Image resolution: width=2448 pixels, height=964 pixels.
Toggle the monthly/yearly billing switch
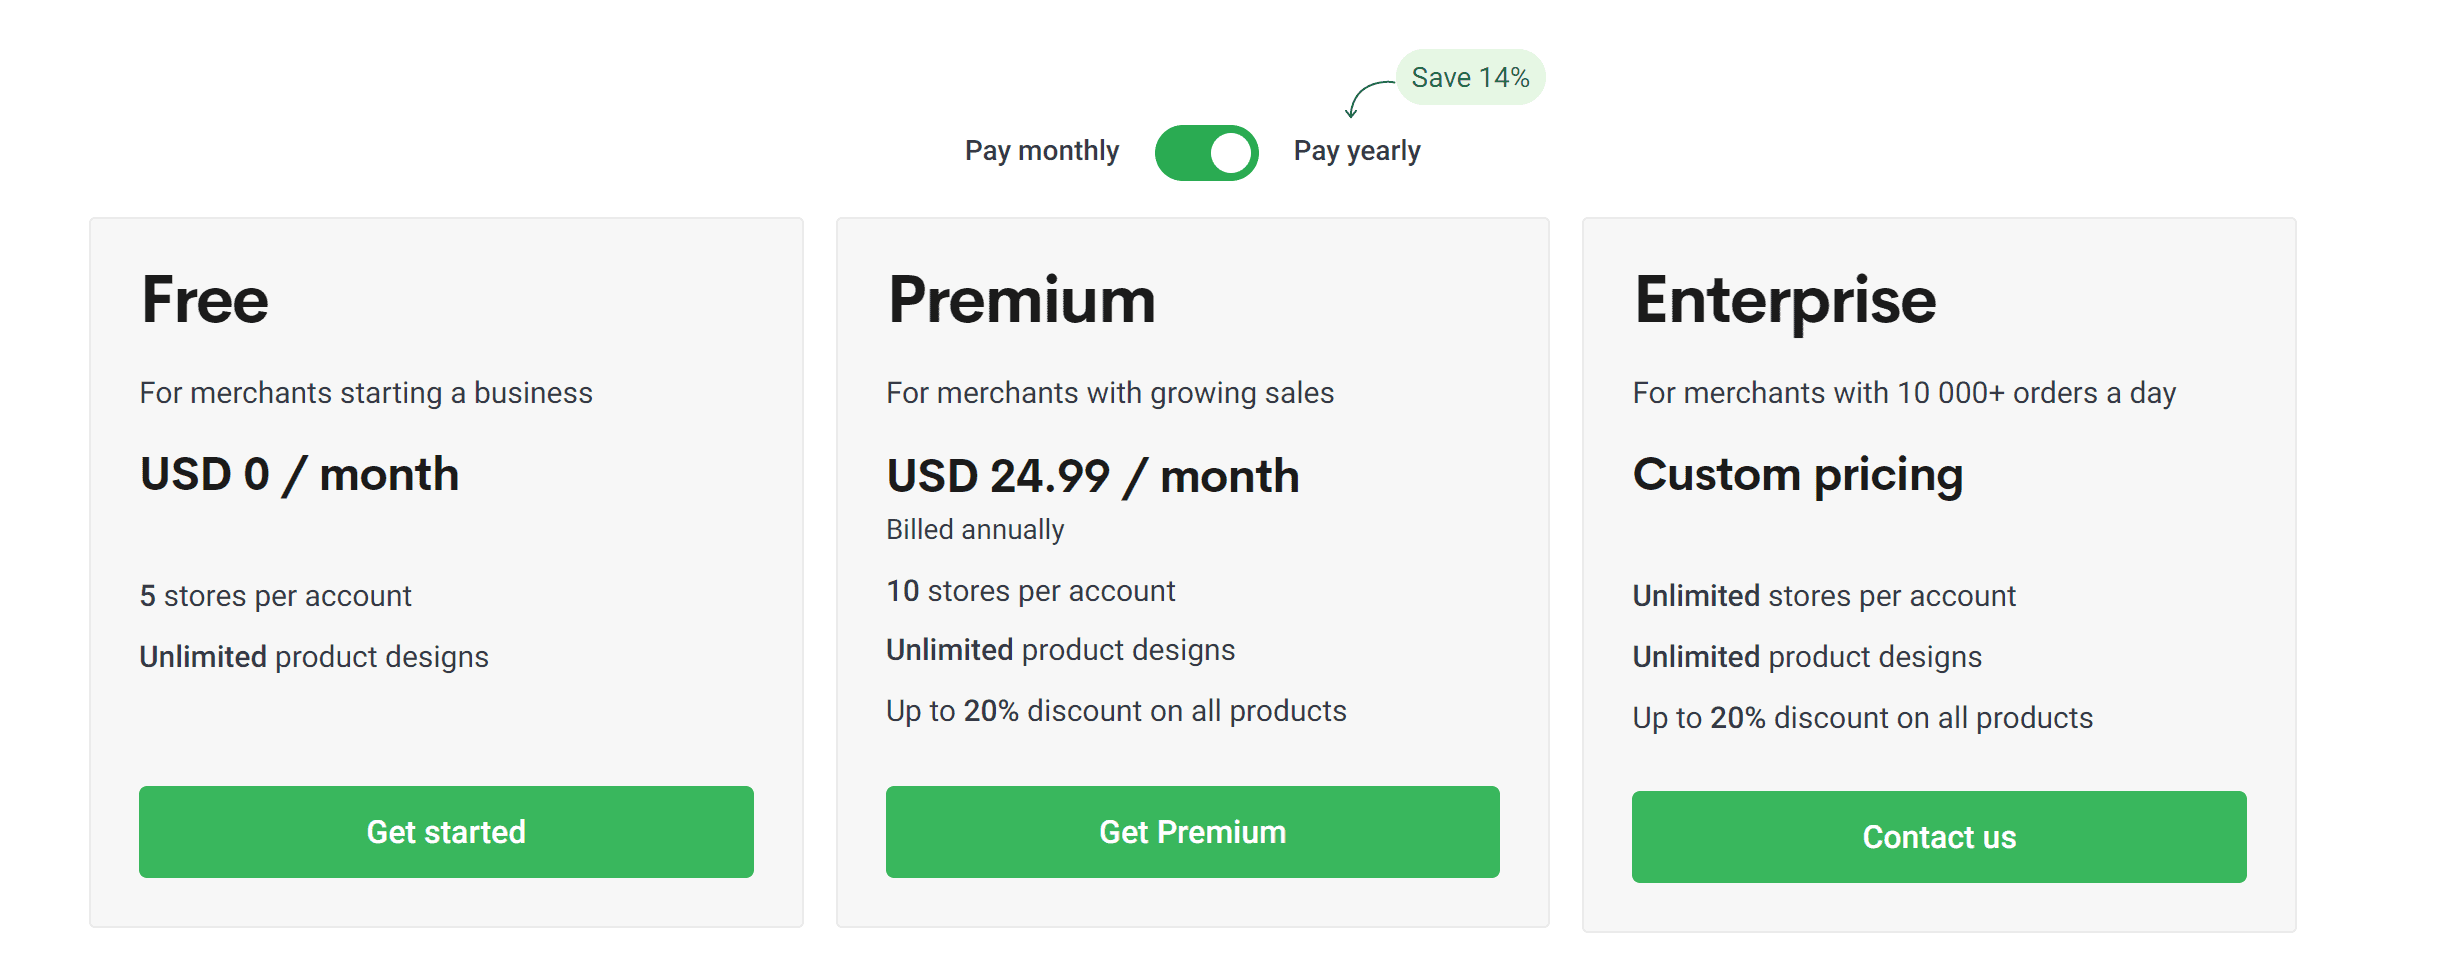(1206, 153)
